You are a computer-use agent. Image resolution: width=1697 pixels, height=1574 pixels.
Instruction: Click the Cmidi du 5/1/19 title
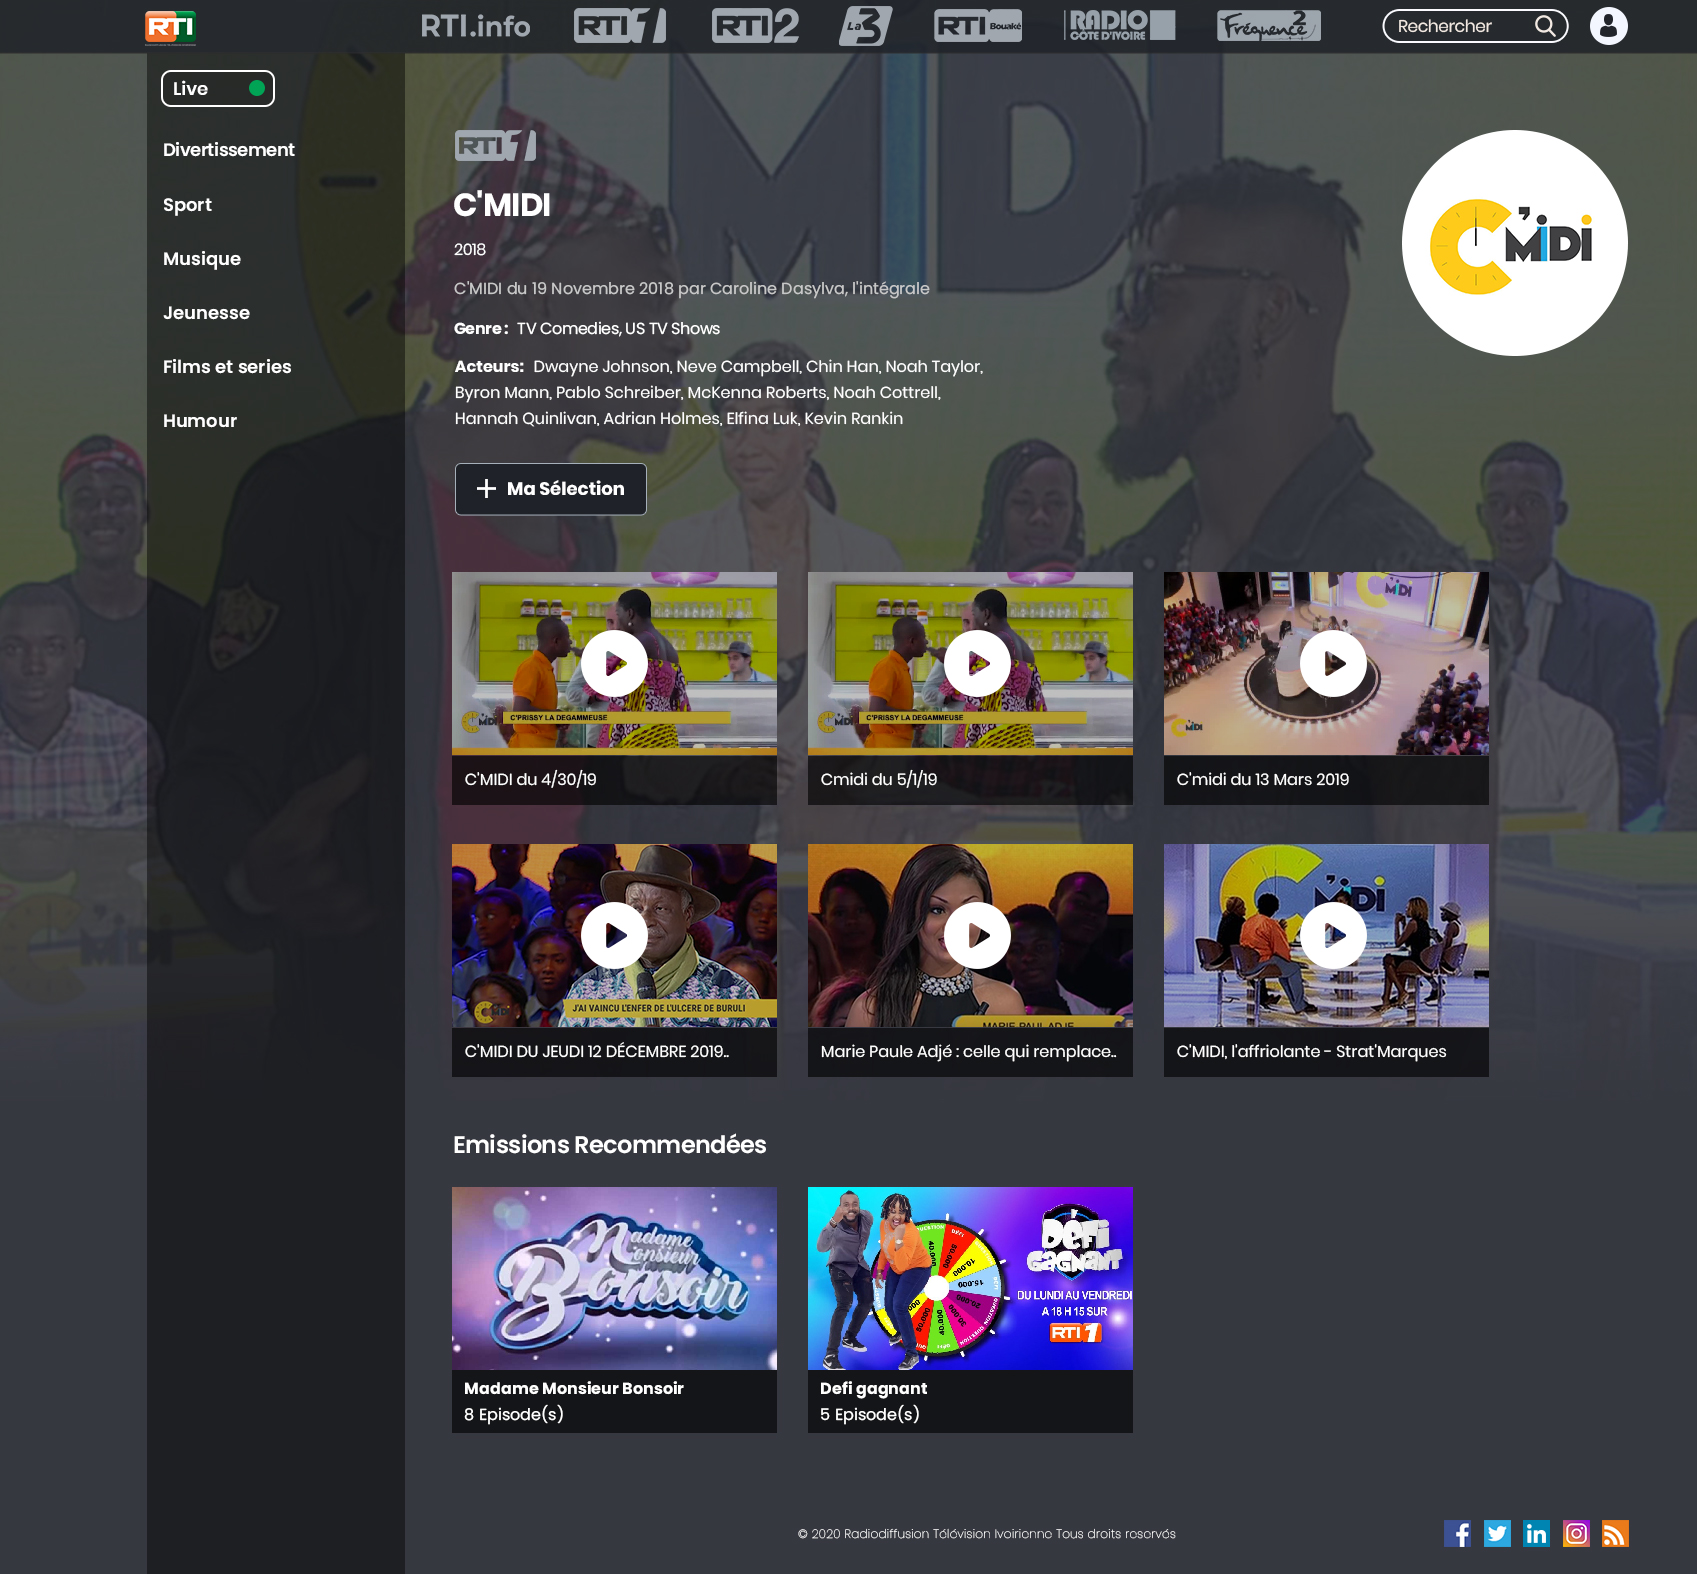tap(879, 780)
